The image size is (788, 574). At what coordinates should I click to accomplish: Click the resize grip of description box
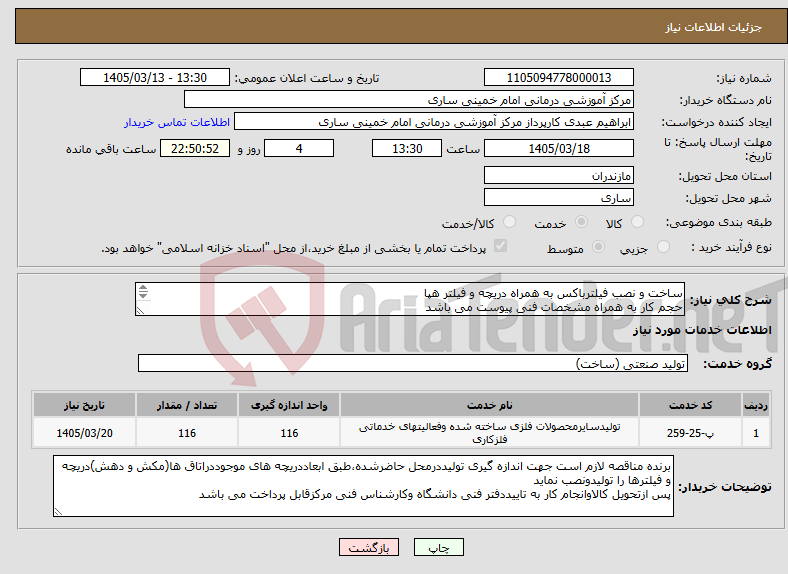coord(140,311)
